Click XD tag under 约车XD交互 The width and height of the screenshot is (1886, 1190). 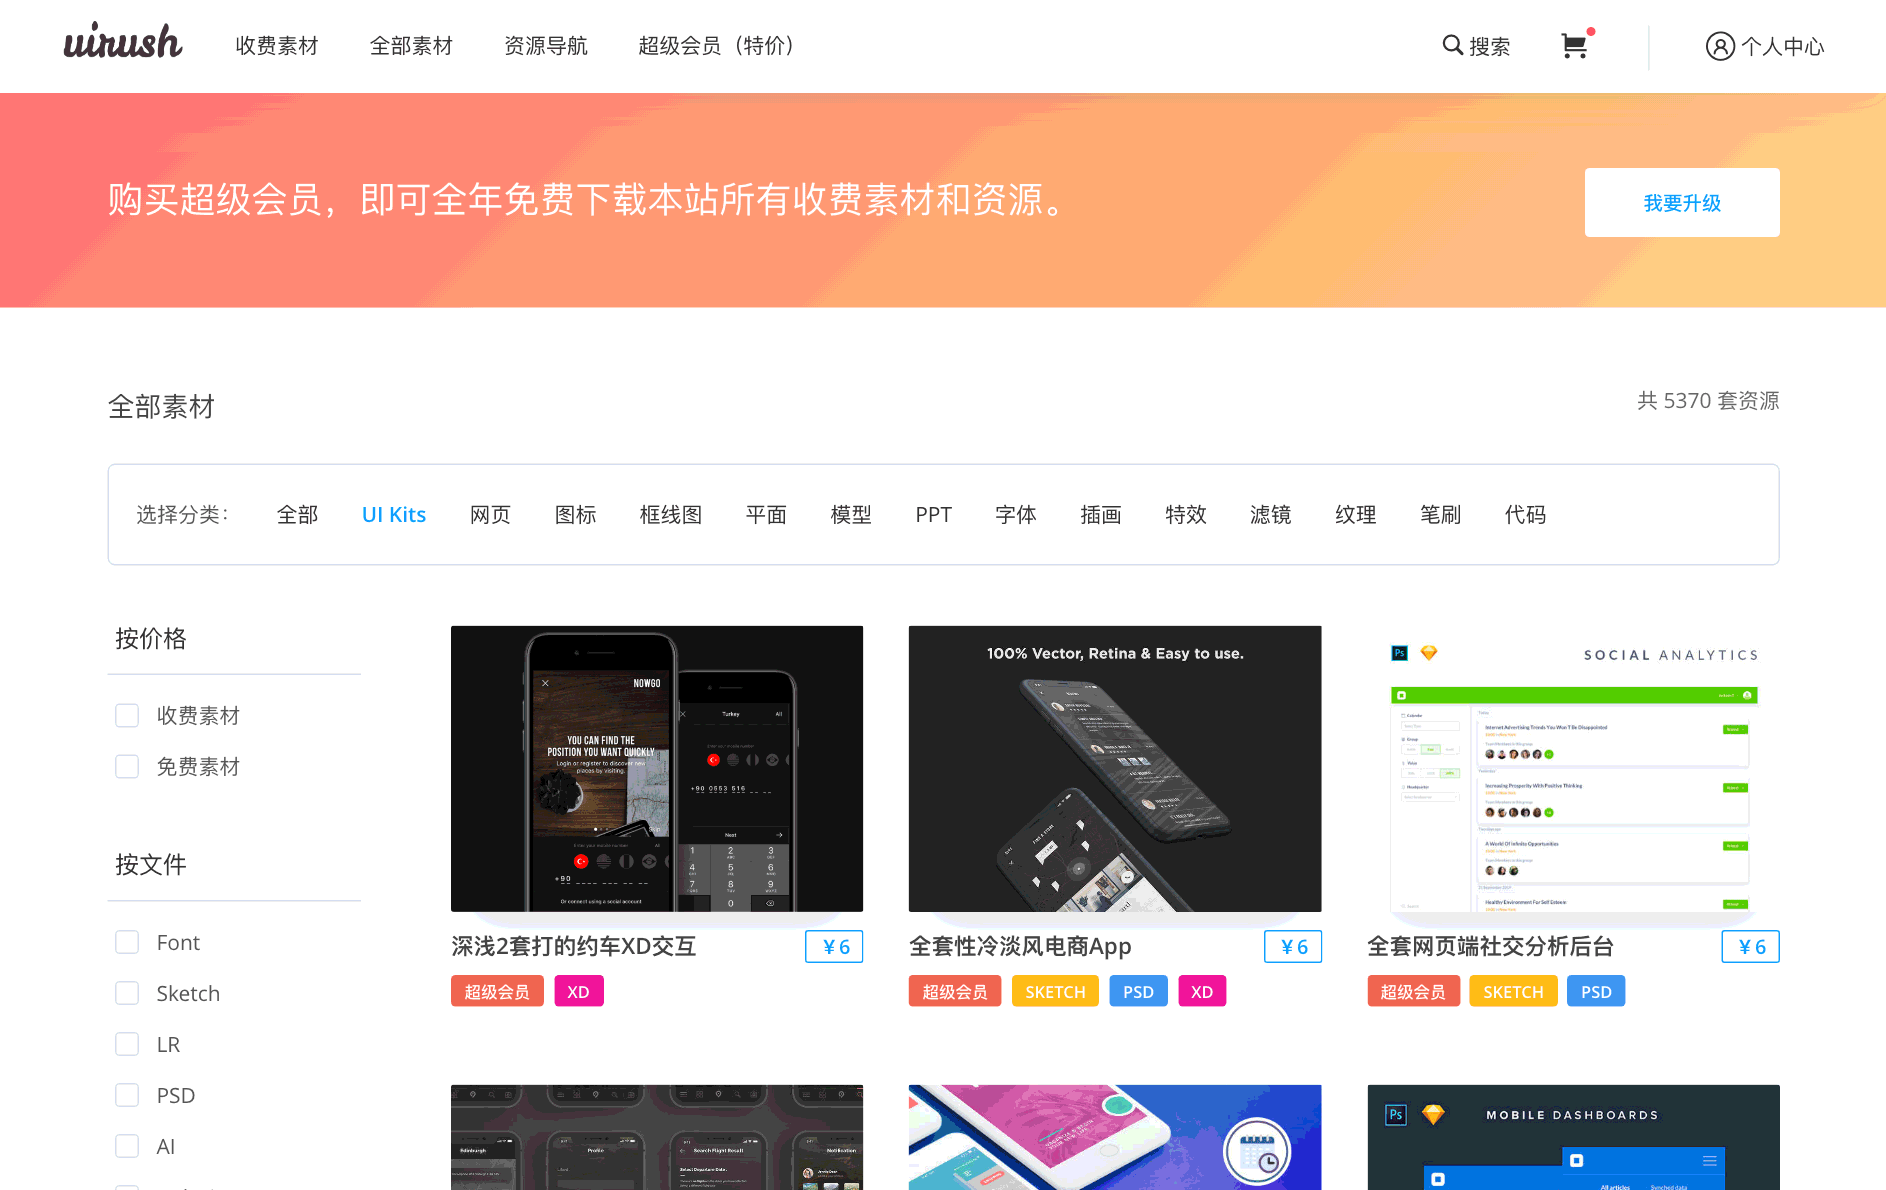point(579,992)
